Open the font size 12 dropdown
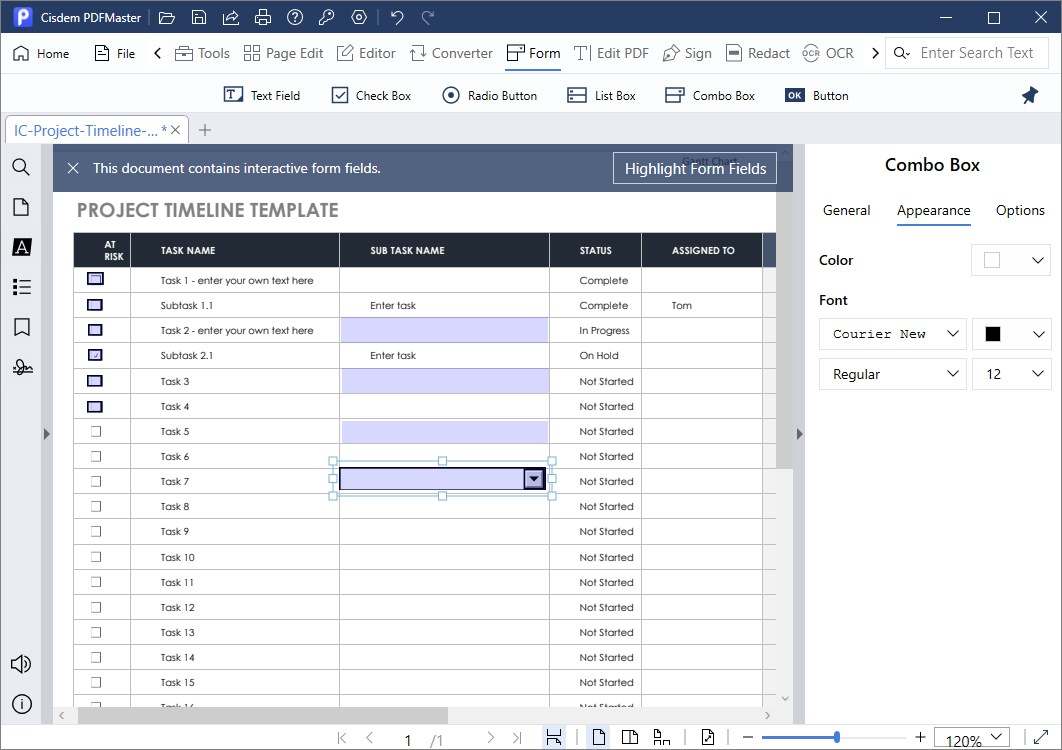The height and width of the screenshot is (750, 1062). pos(1011,374)
